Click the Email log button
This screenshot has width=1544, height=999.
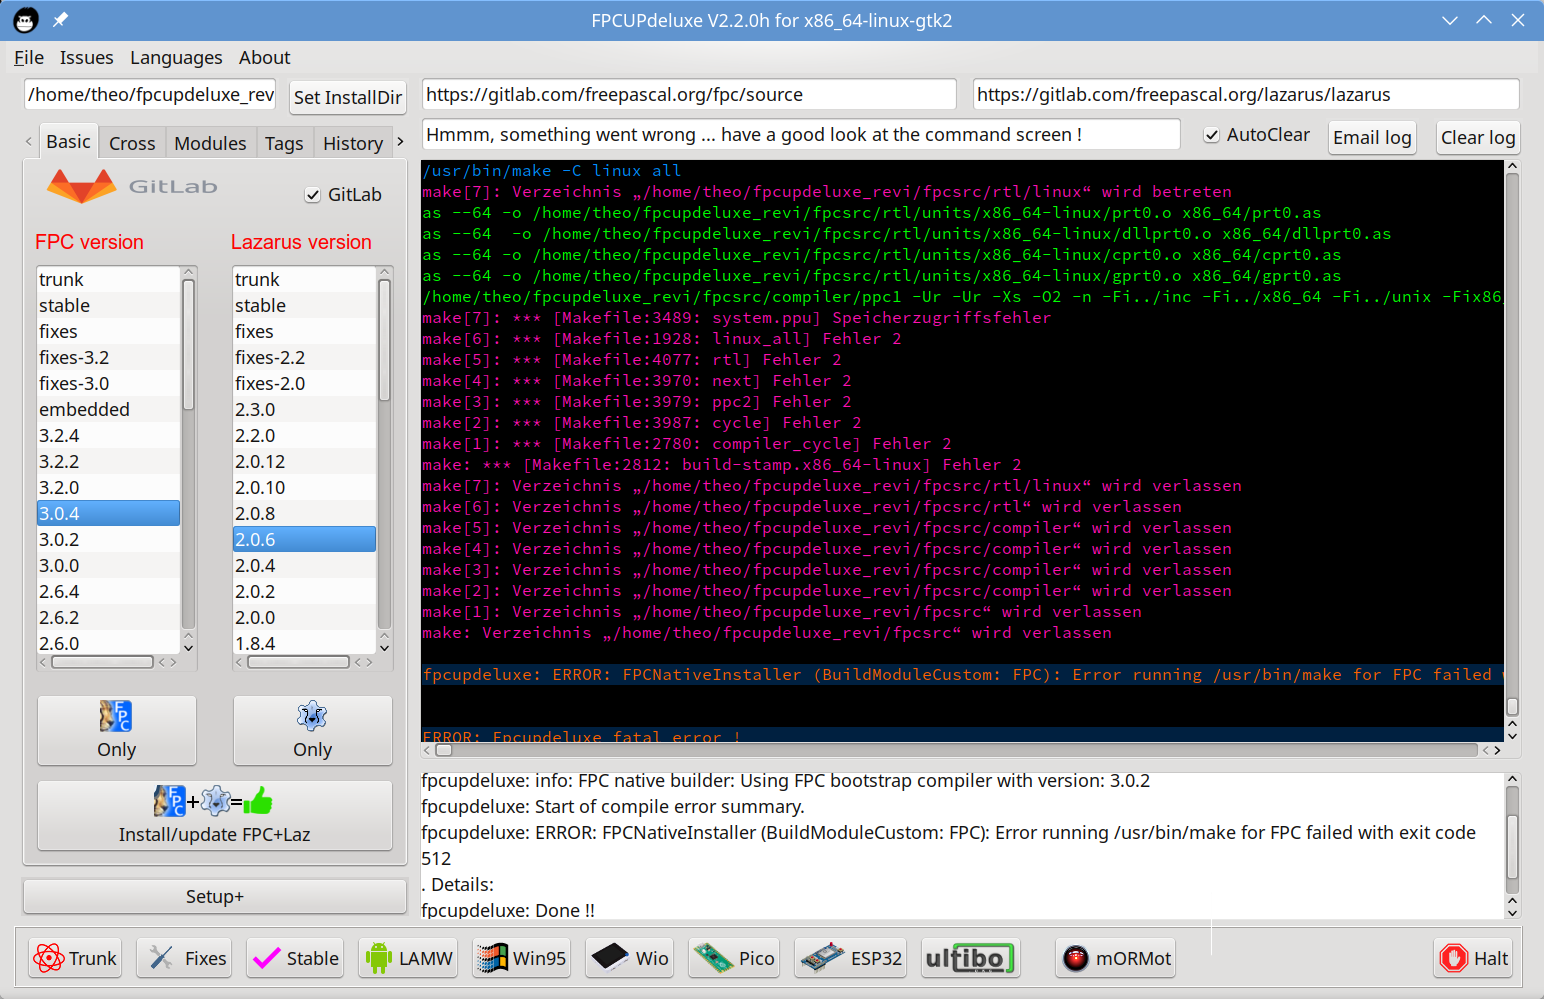click(x=1372, y=137)
